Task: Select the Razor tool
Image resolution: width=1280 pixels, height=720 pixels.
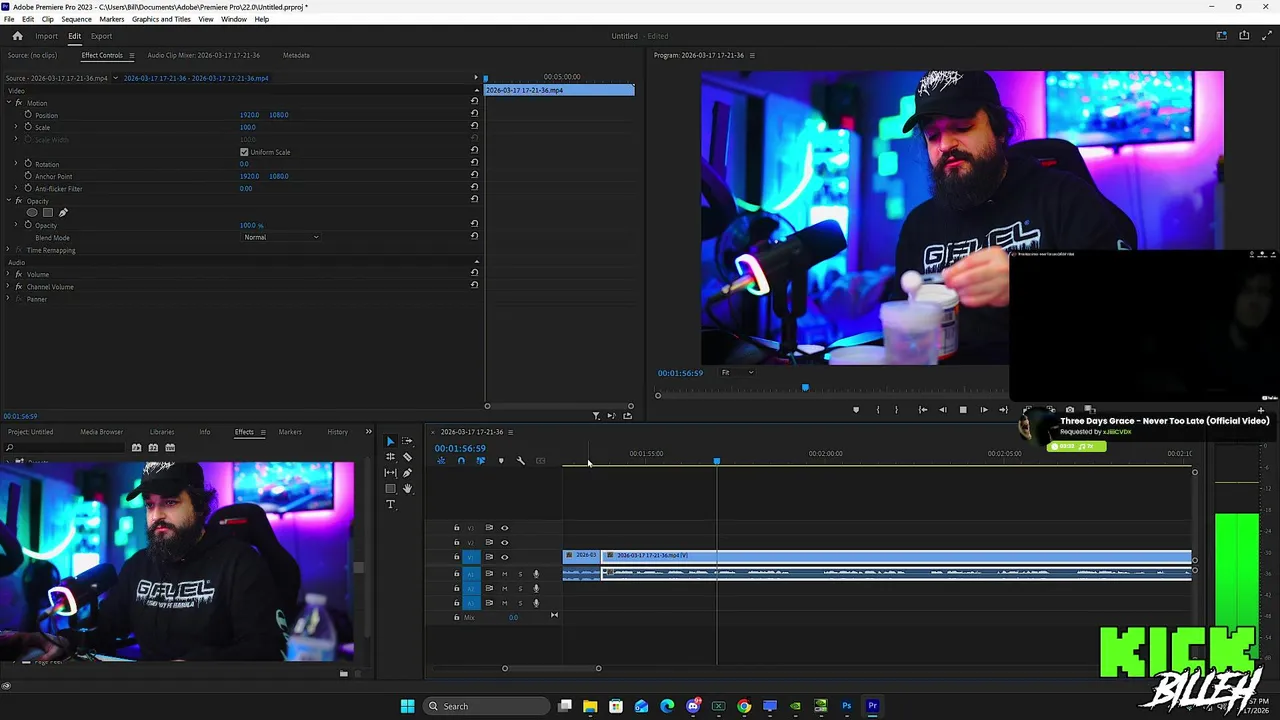Action: 407,457
